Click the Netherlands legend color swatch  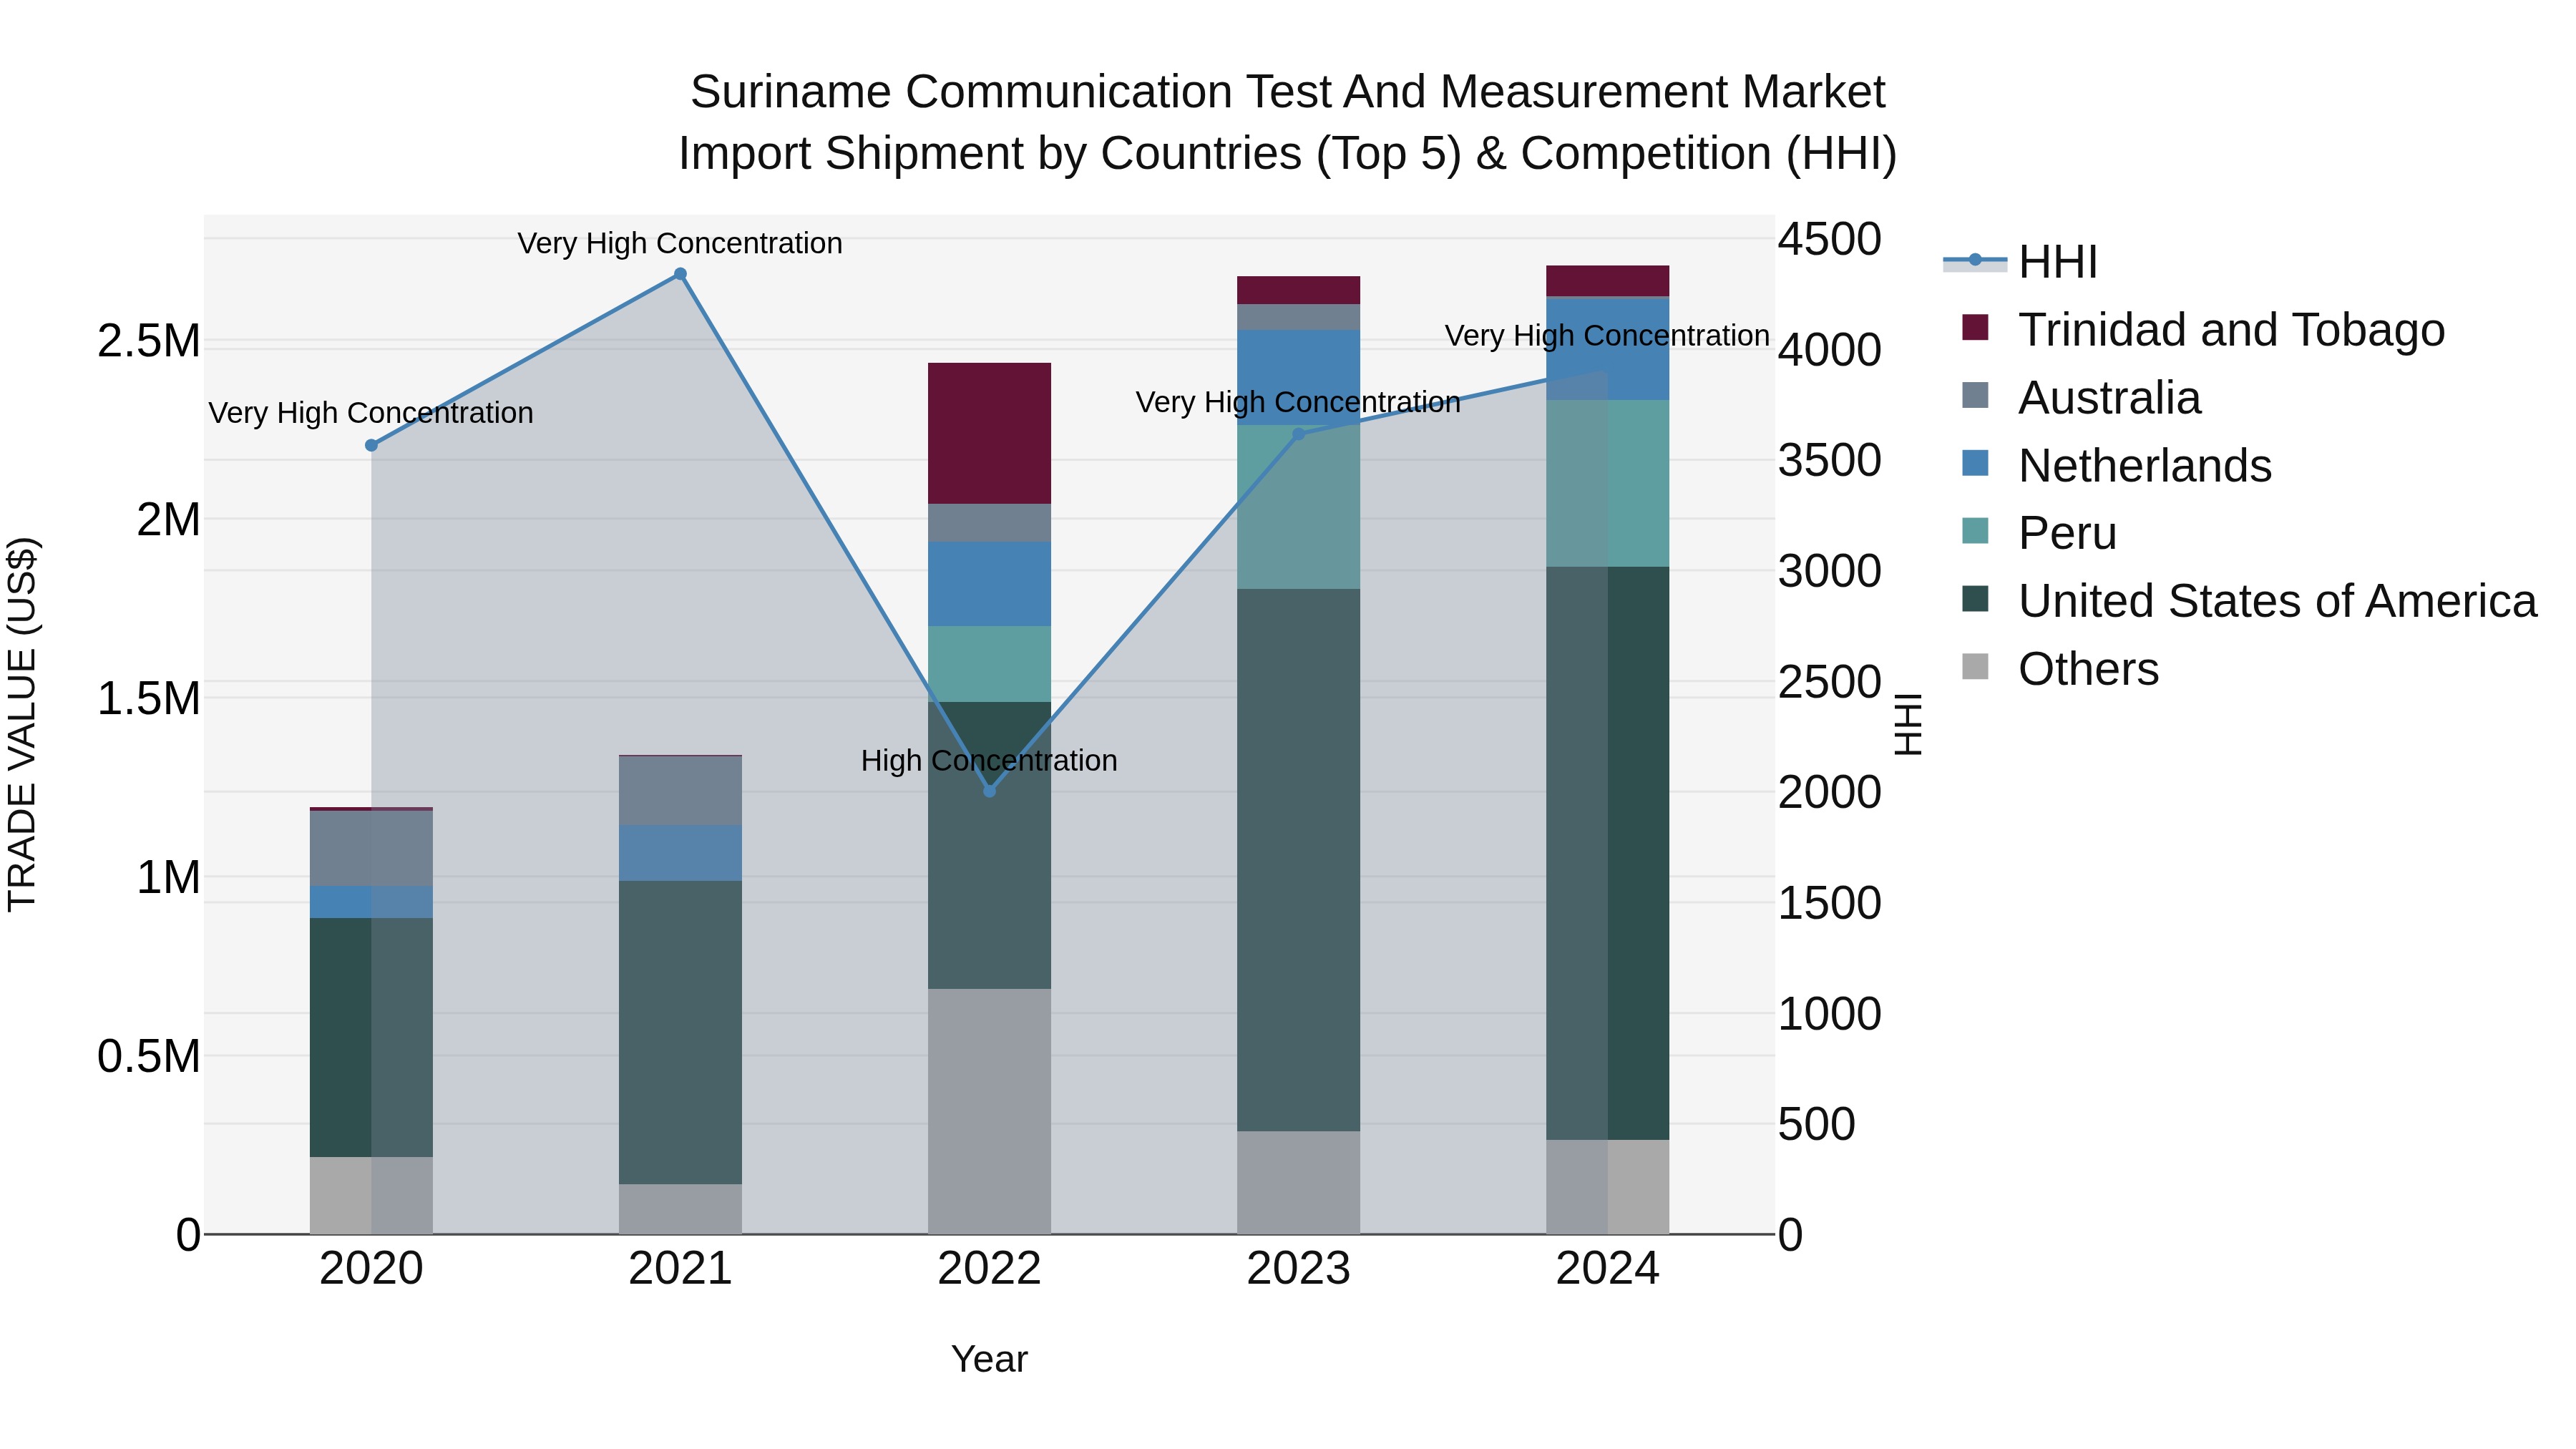coord(1975,463)
